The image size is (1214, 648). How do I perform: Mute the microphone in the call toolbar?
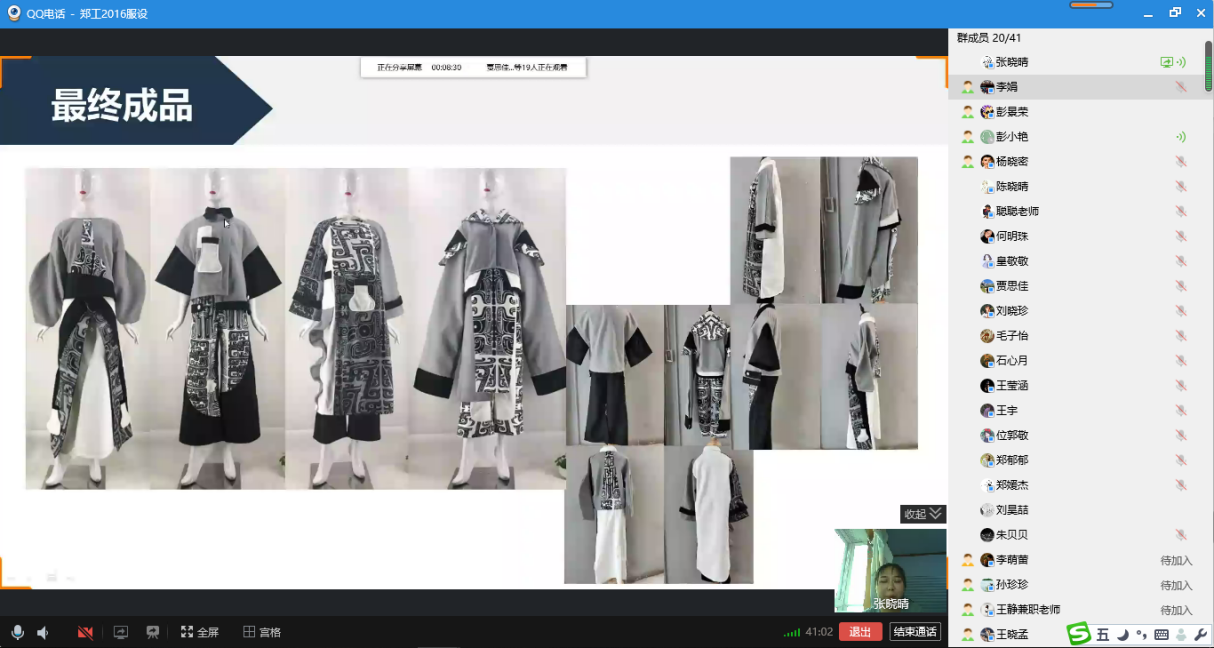(17, 632)
